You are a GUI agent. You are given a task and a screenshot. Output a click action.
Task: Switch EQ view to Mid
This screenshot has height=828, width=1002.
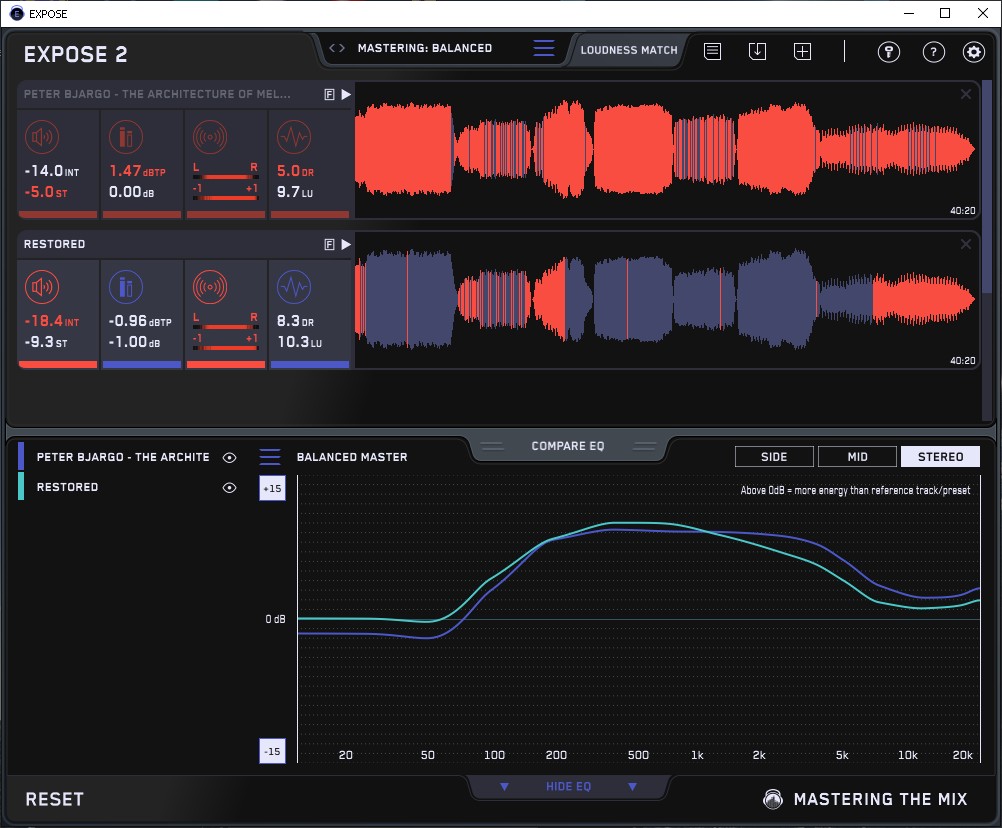coord(857,457)
